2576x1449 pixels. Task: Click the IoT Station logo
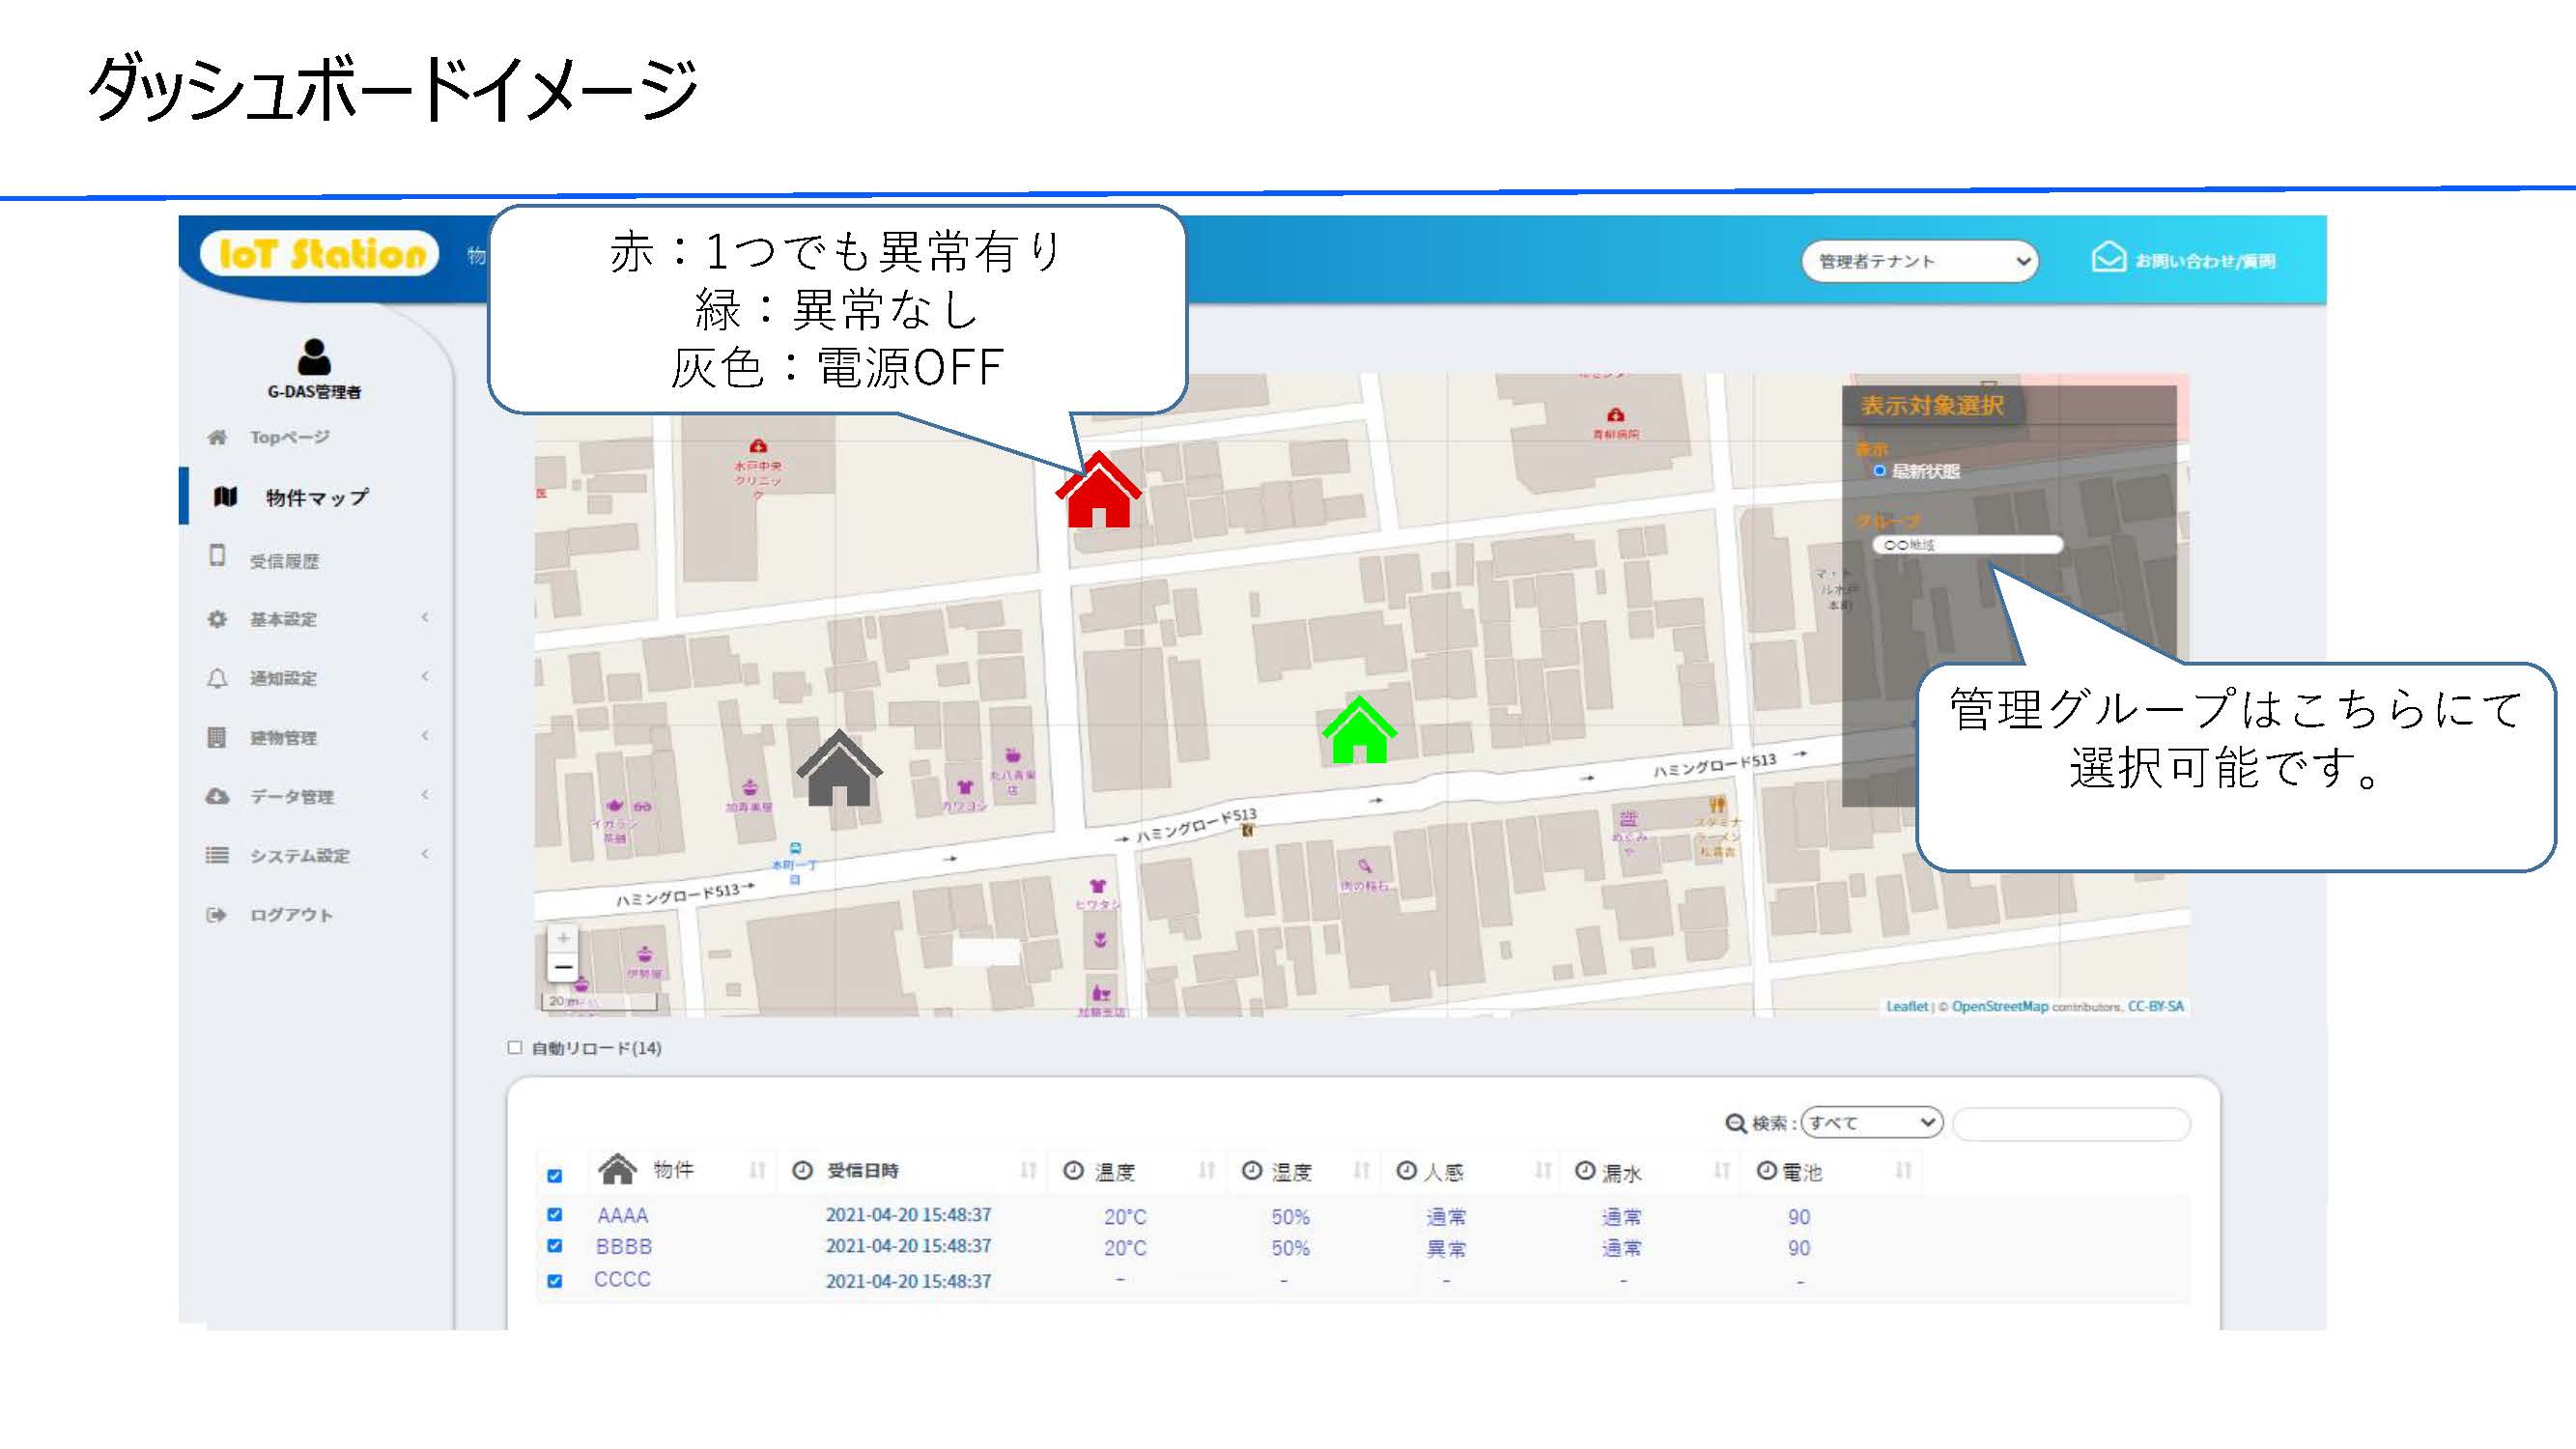tap(320, 254)
